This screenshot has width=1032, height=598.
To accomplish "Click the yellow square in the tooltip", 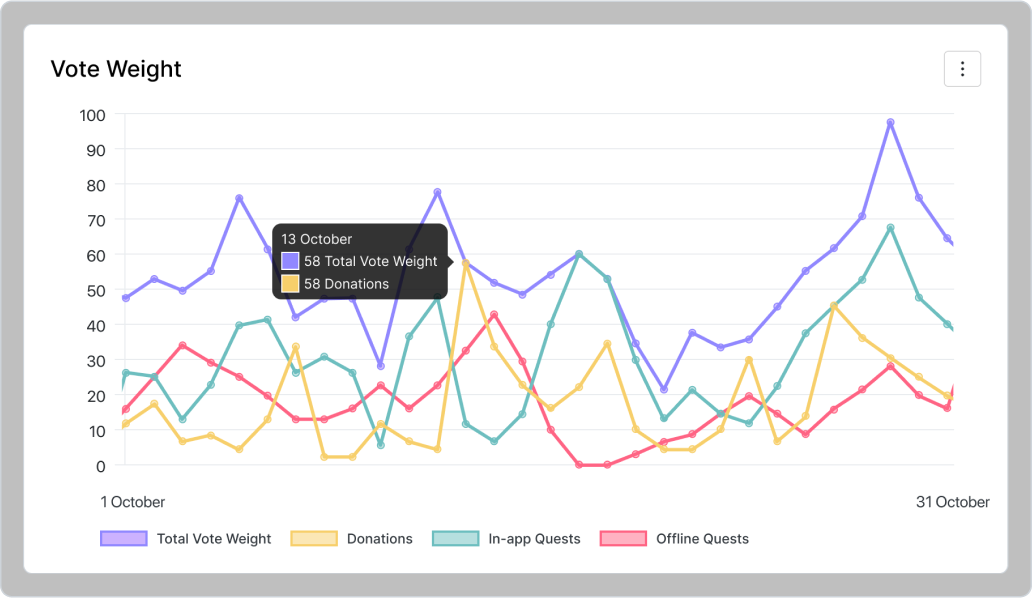I will click(x=290, y=284).
